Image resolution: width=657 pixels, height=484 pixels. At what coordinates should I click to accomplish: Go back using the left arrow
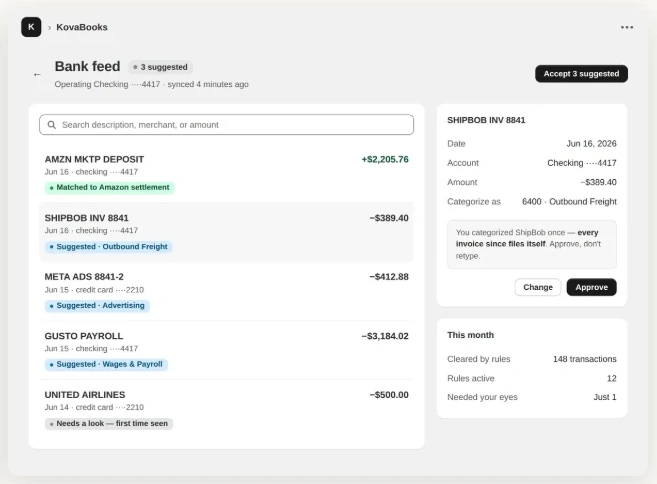coord(37,75)
